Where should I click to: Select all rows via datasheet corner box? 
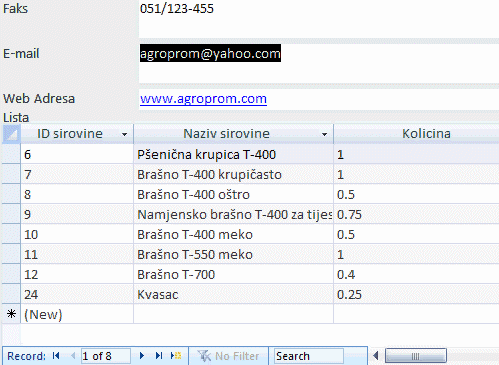tap(11, 134)
